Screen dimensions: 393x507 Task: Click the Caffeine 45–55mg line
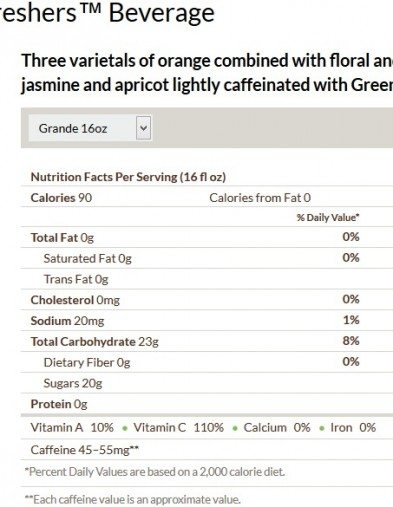click(x=85, y=450)
